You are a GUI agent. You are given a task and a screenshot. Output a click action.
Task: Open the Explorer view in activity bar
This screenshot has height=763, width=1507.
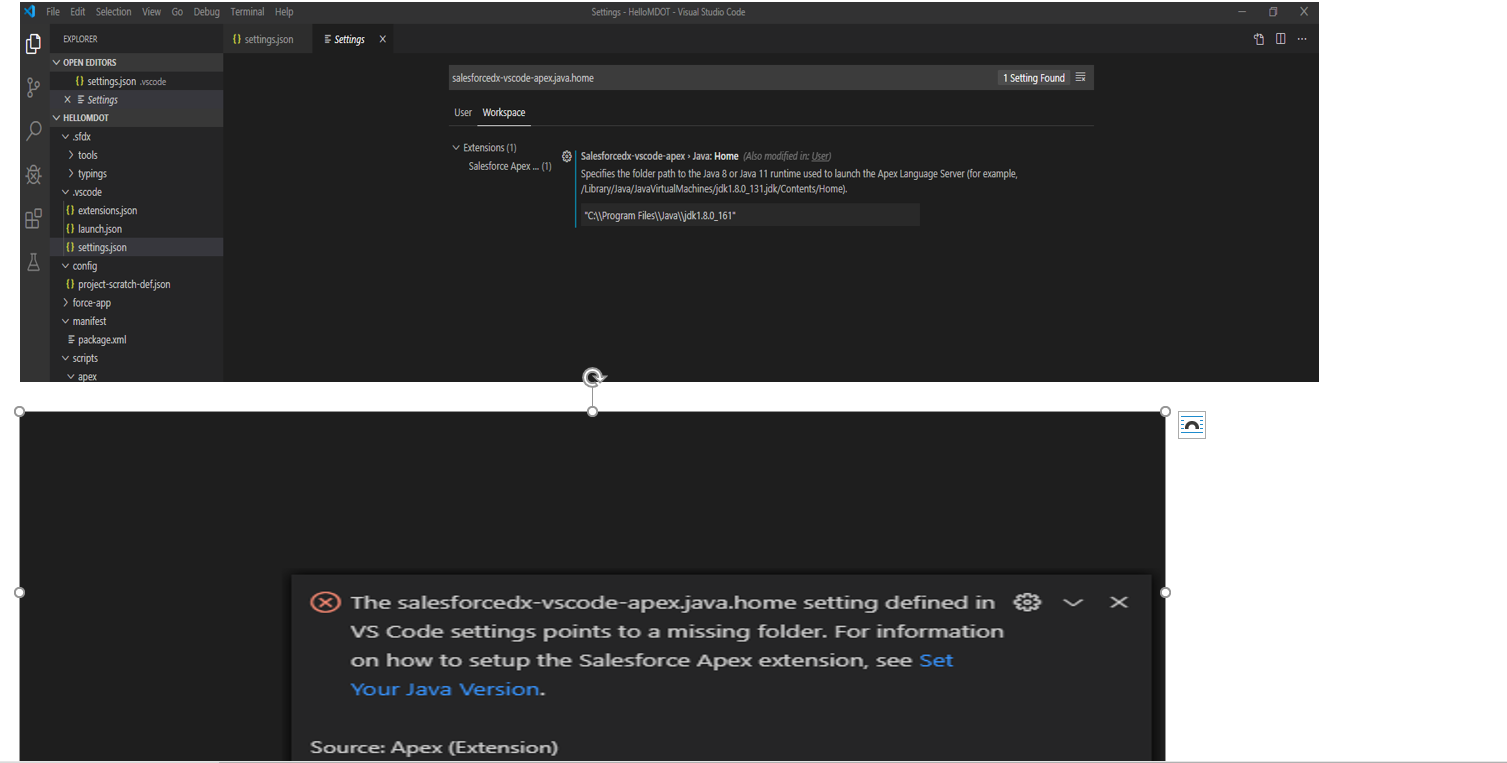coord(33,44)
